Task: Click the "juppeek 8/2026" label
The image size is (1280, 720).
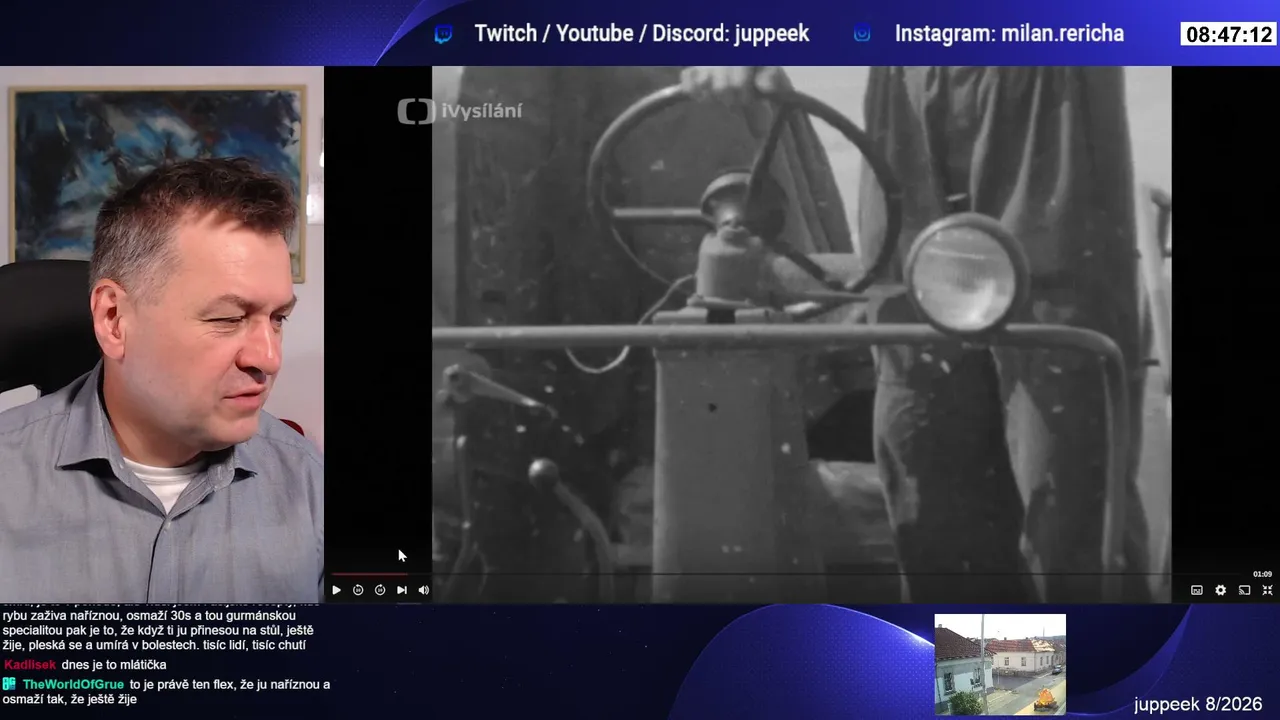Action: click(1198, 704)
